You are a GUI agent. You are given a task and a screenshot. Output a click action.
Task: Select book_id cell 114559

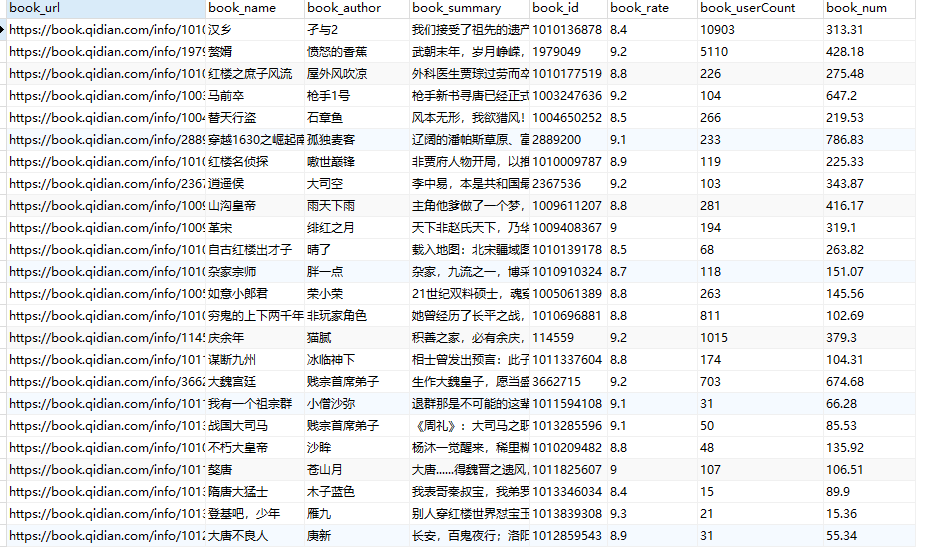568,337
